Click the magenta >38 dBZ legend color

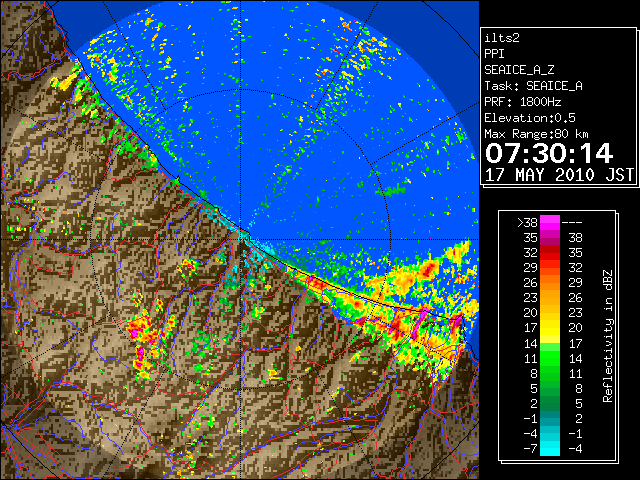(550, 223)
